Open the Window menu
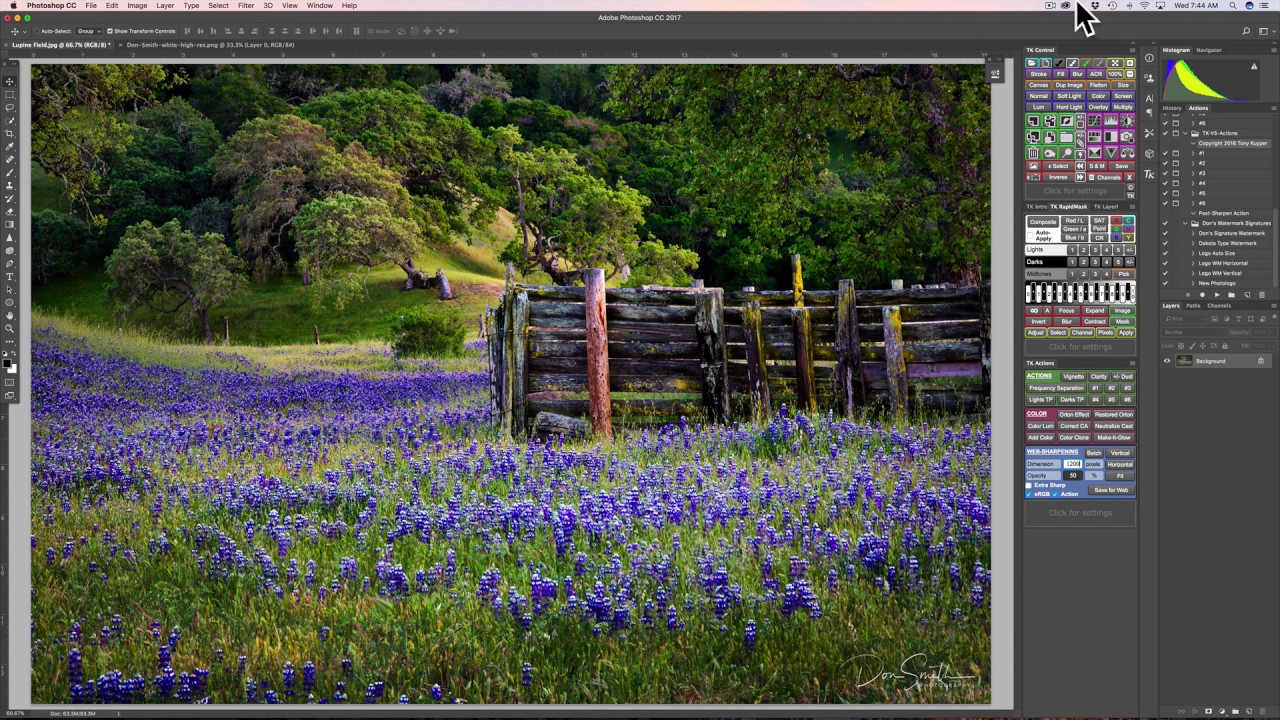1280x720 pixels. point(320,6)
